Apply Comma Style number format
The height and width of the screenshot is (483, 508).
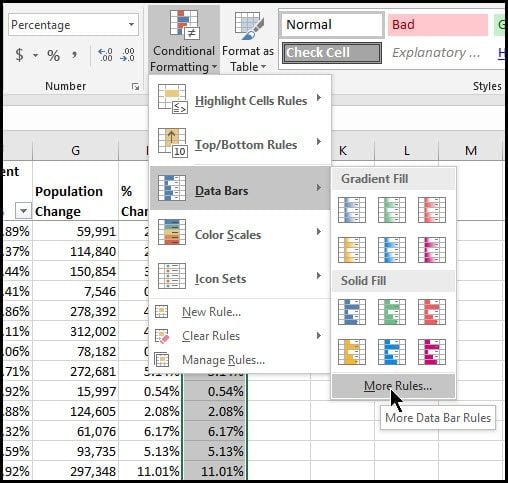tap(74, 55)
